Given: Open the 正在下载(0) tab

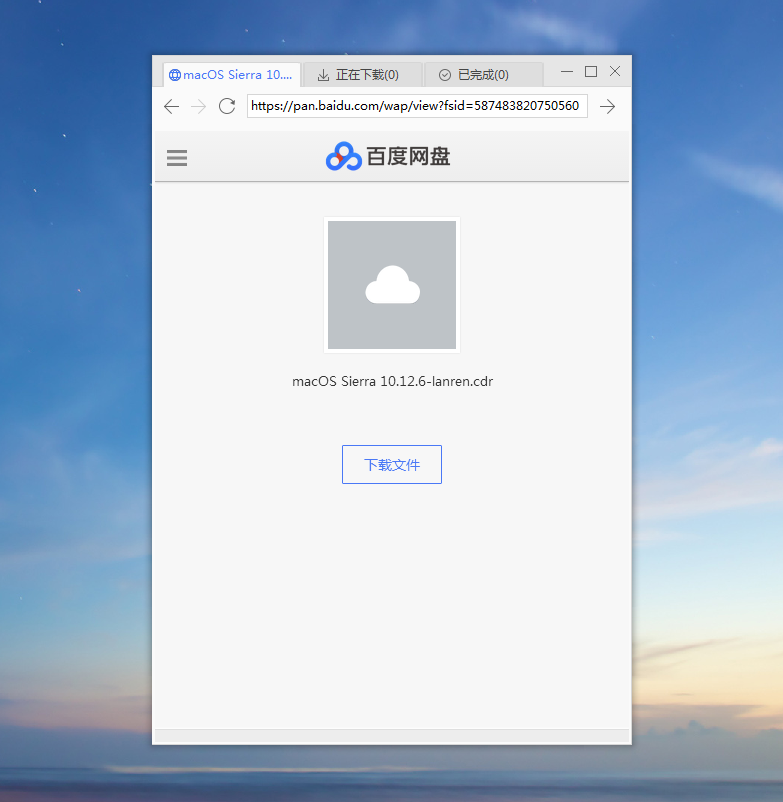Looking at the screenshot, I should point(363,75).
